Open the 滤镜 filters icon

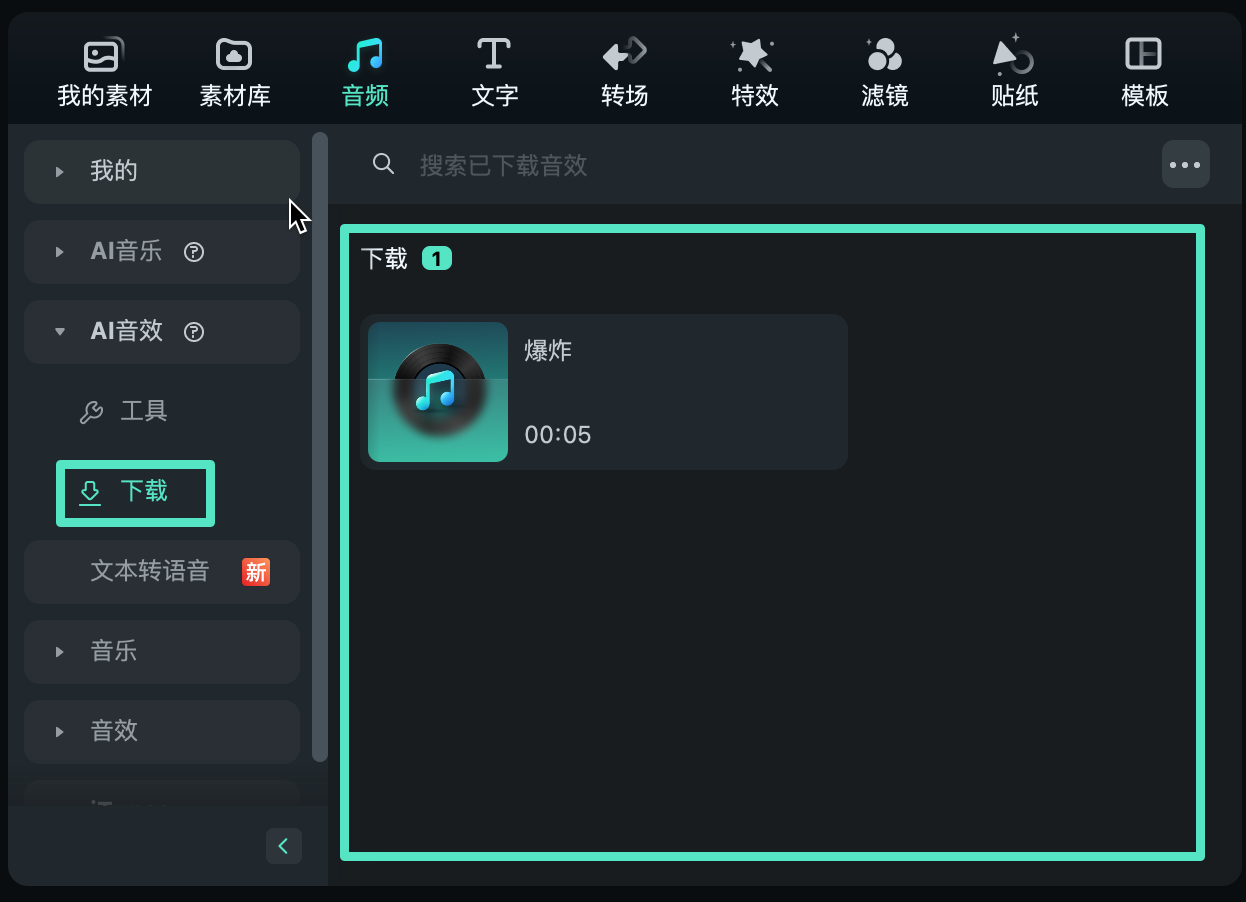click(x=884, y=56)
